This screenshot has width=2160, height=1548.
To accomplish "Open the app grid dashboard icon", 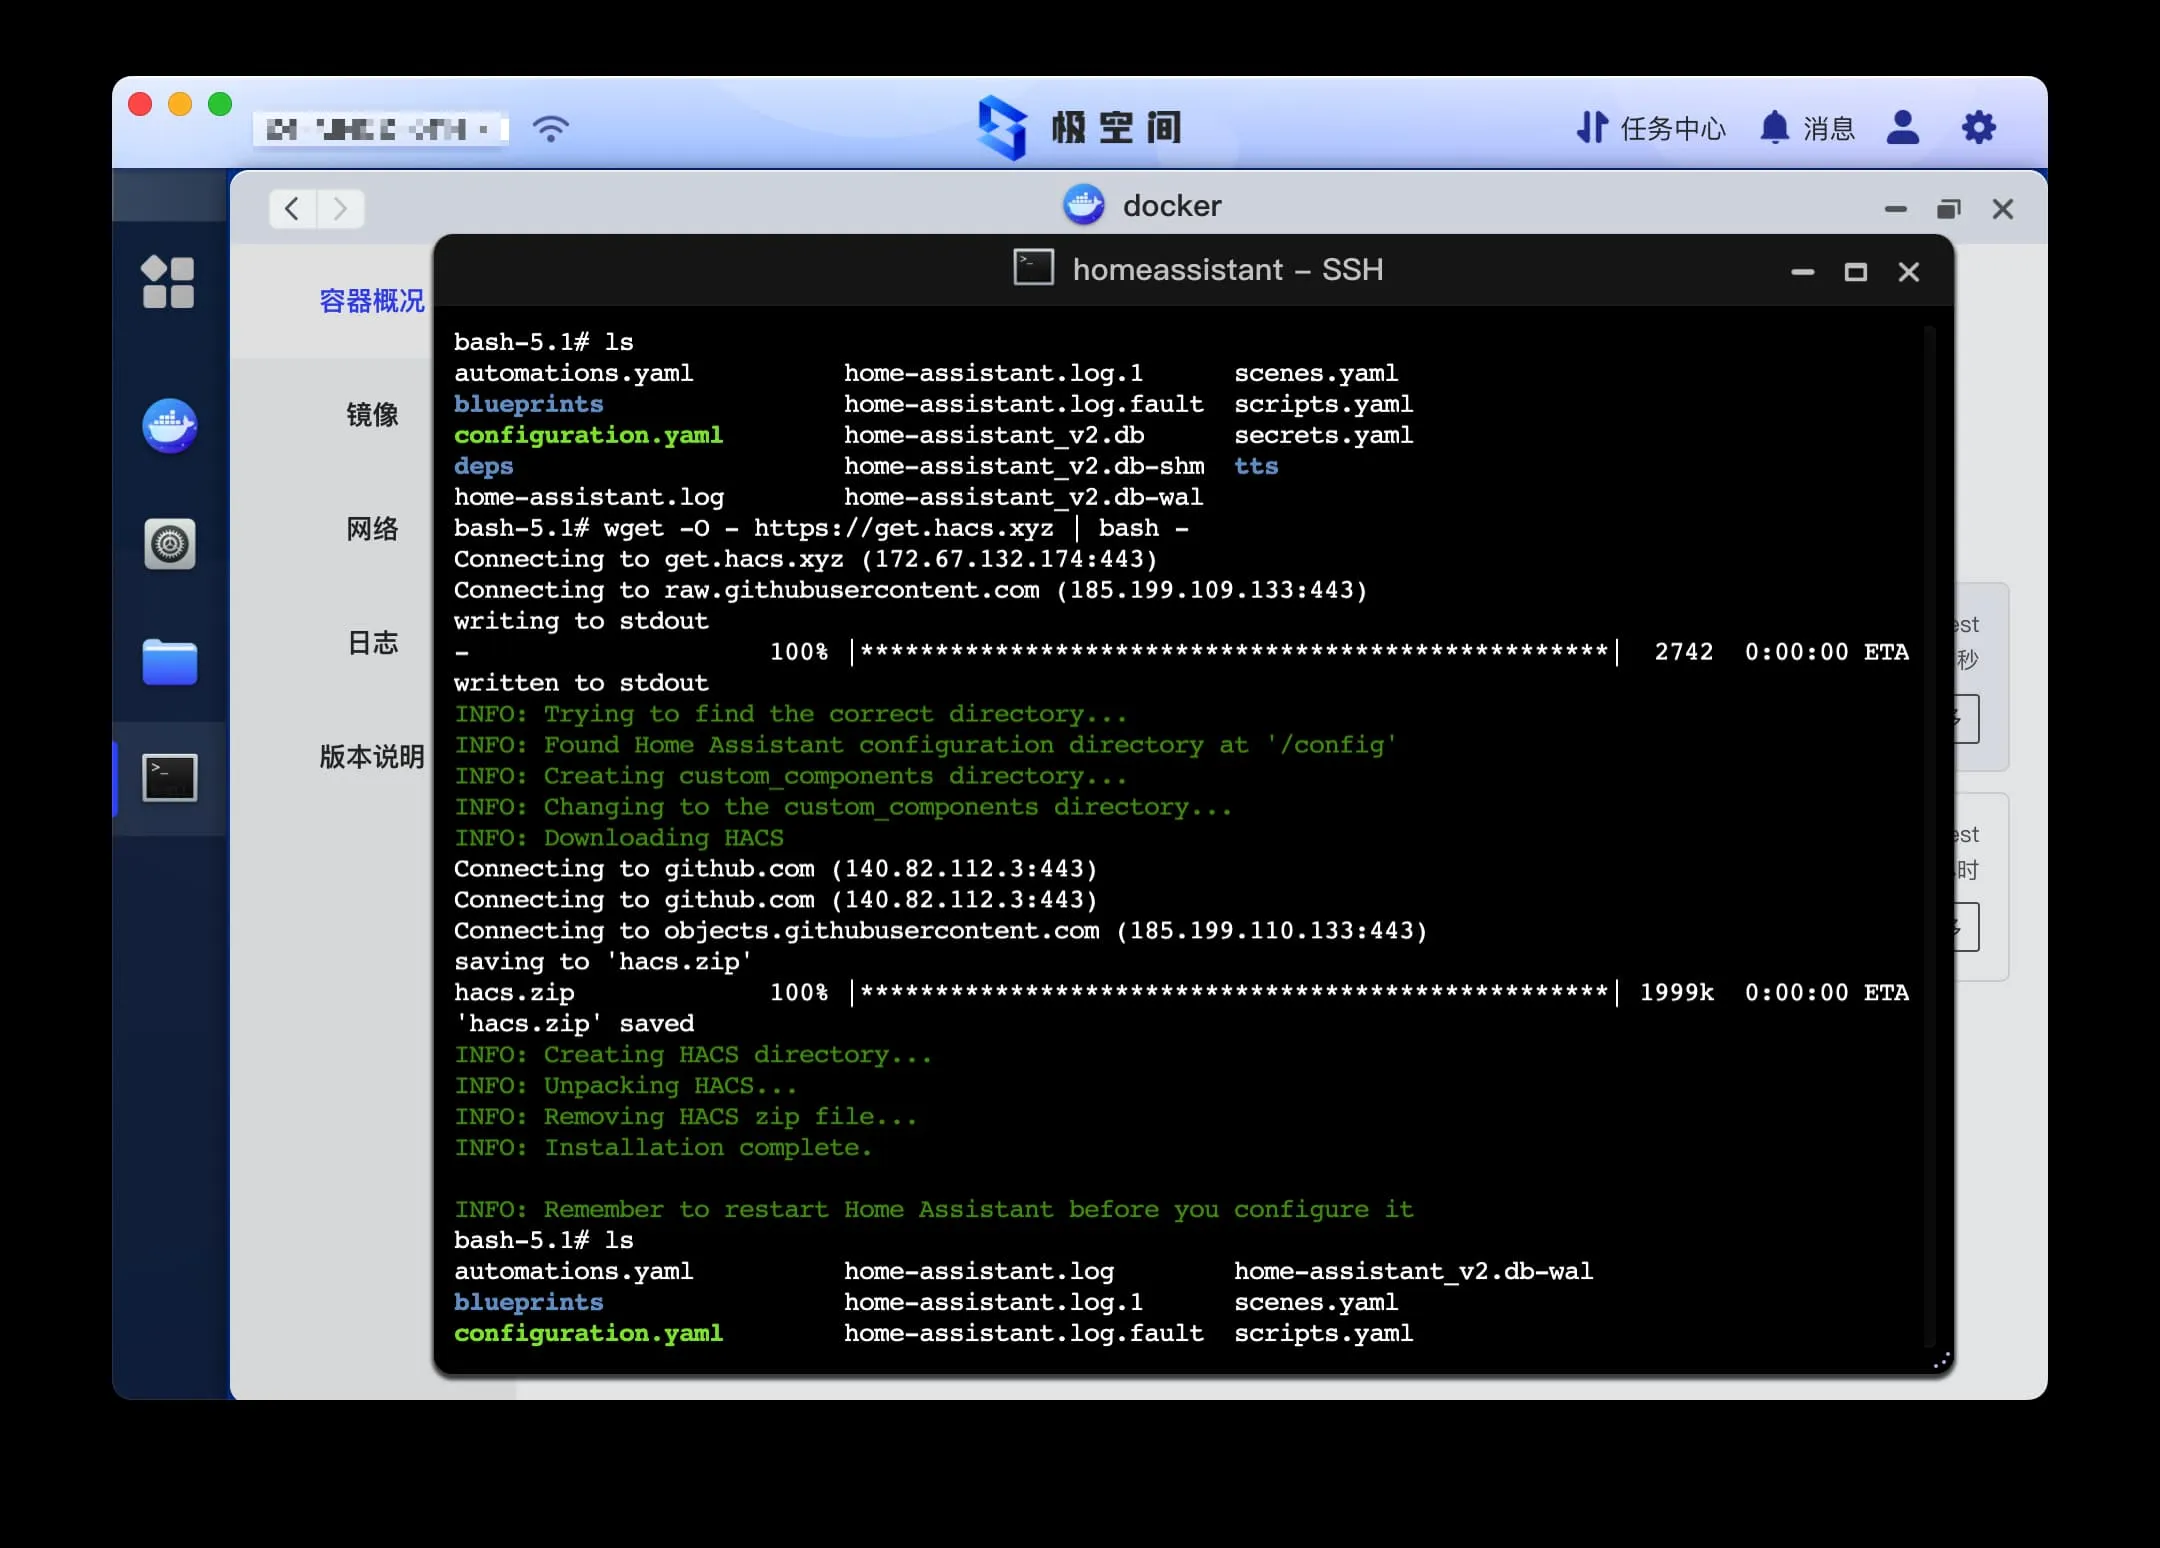I will tap(168, 282).
